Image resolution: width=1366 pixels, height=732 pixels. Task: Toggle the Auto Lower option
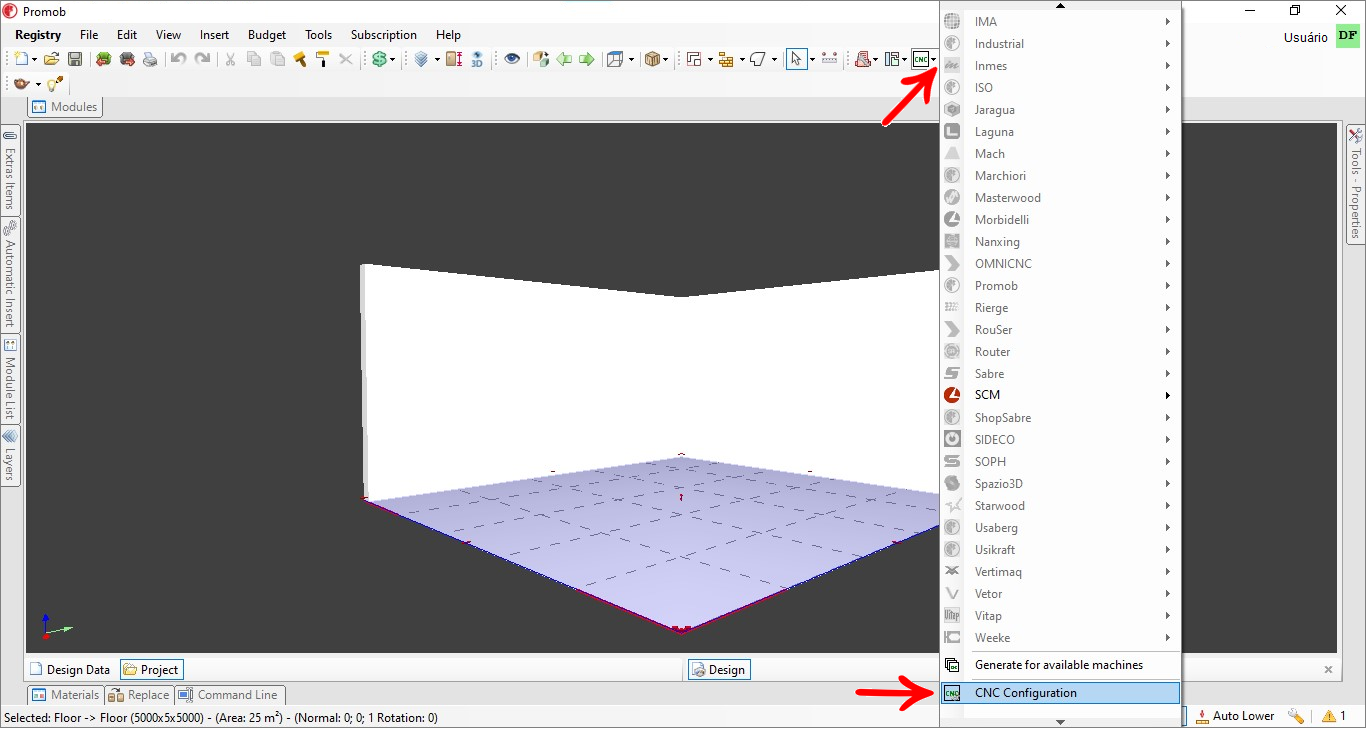[1234, 716]
